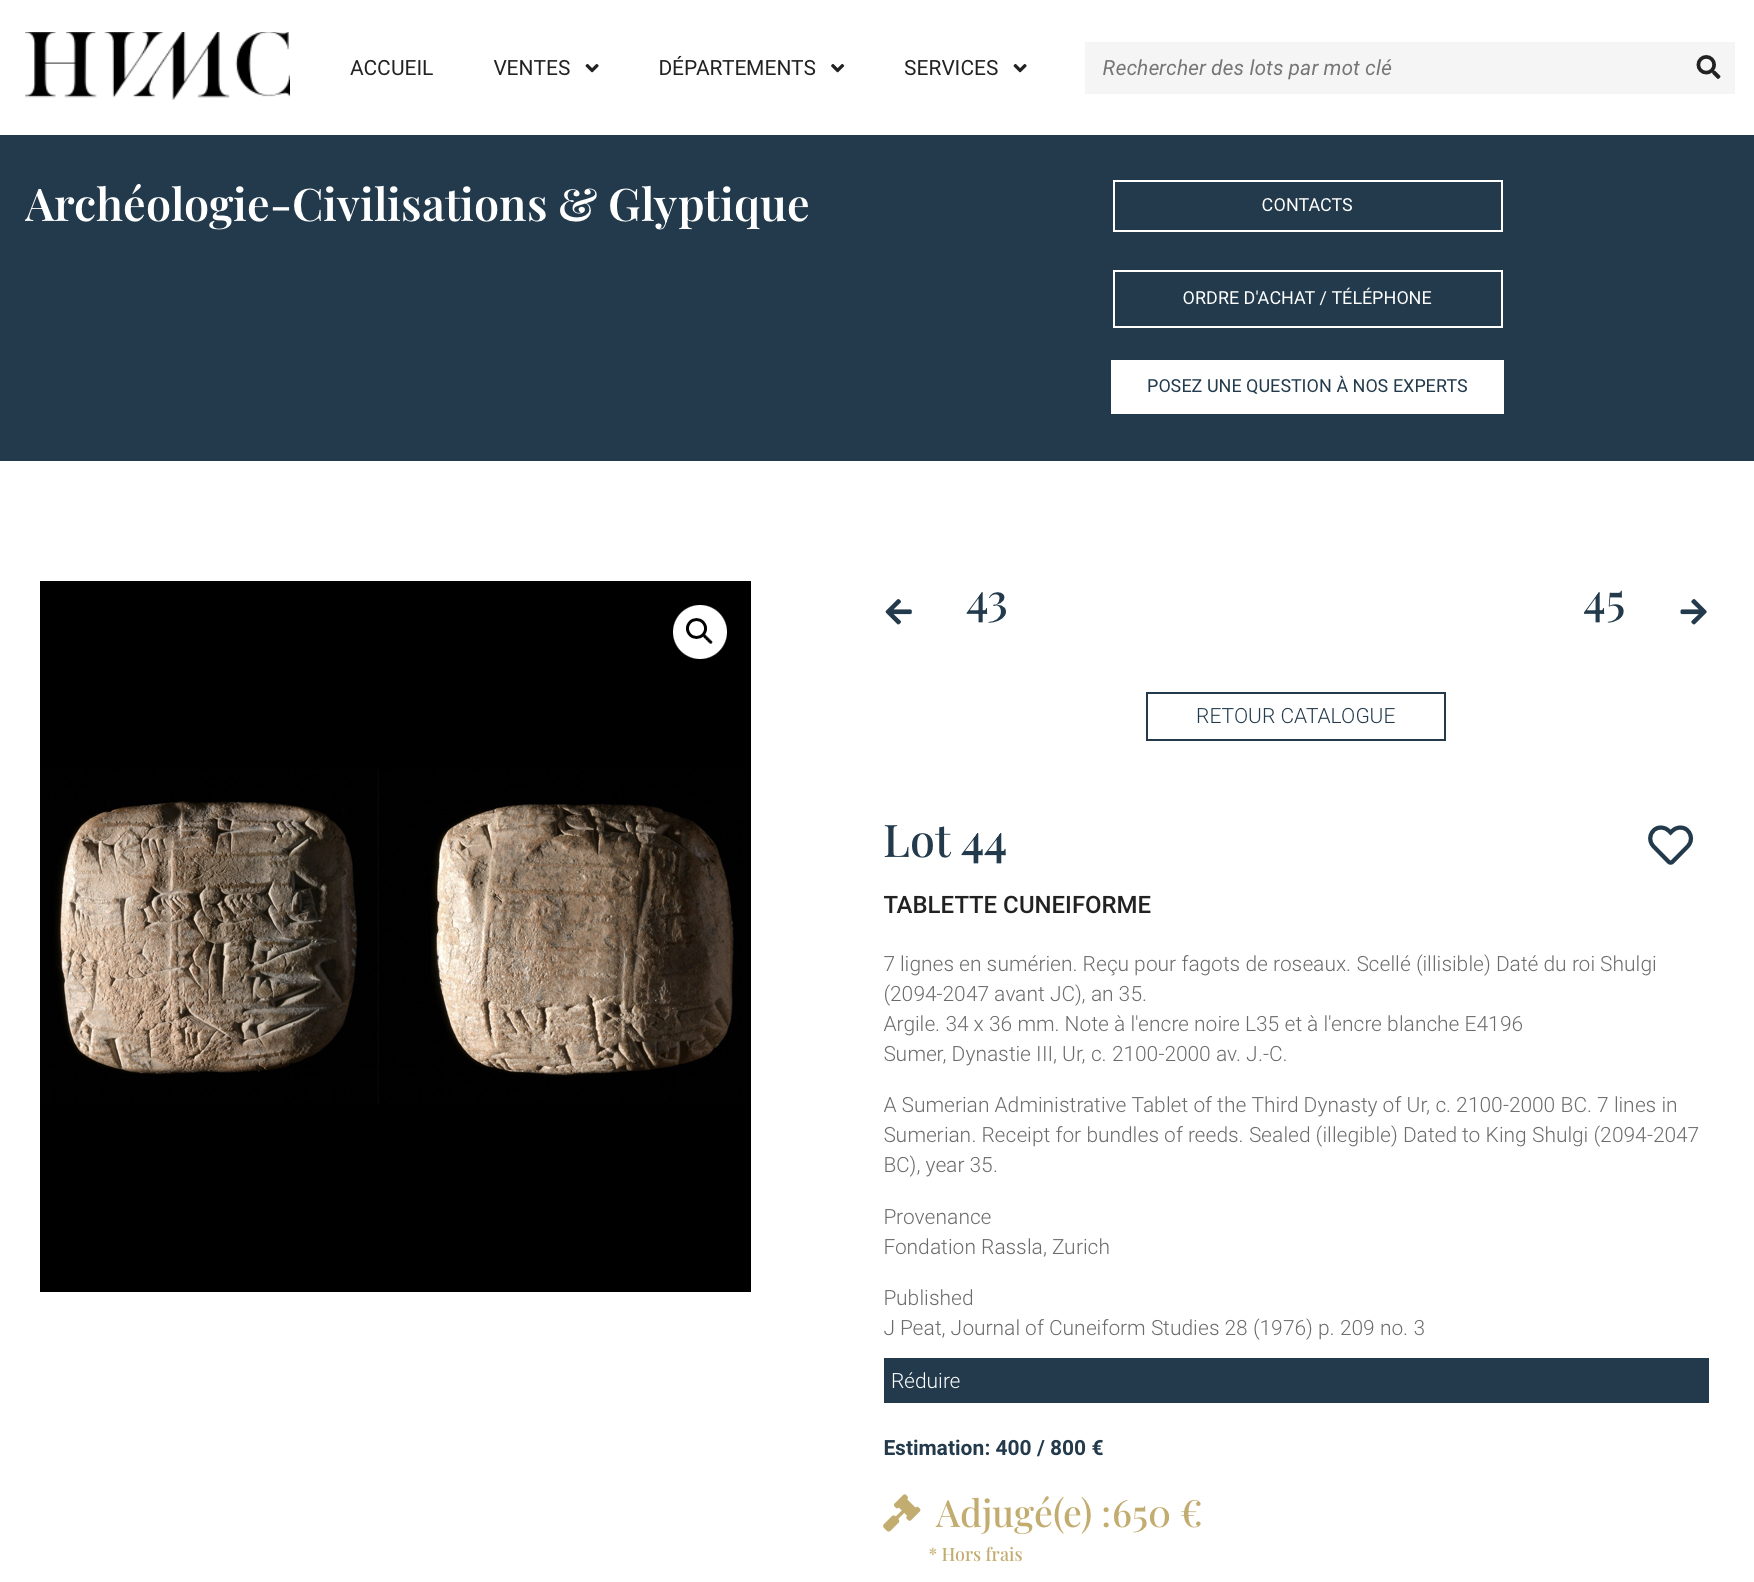The height and width of the screenshot is (1582, 1754).
Task: Go to previous lot with left arrow
Action: [899, 611]
